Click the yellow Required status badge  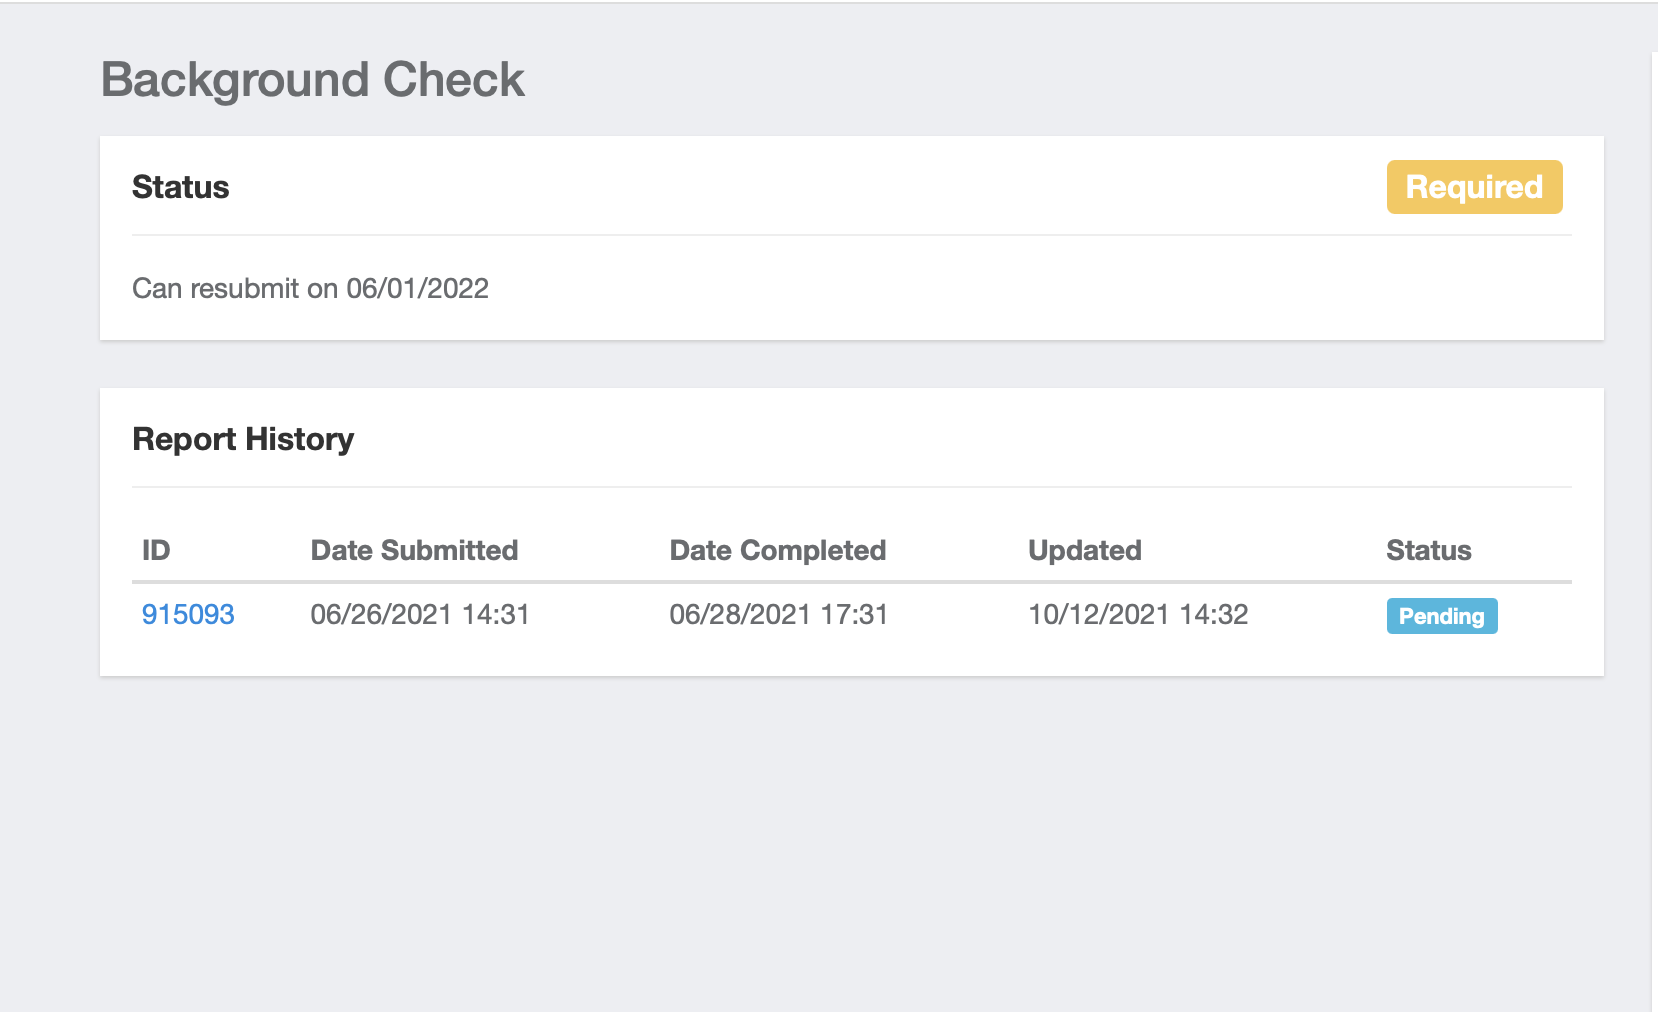tap(1474, 187)
